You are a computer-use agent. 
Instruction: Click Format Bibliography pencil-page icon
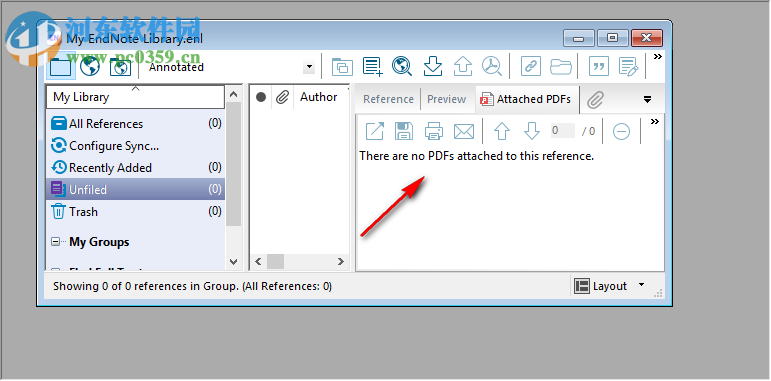pos(628,66)
